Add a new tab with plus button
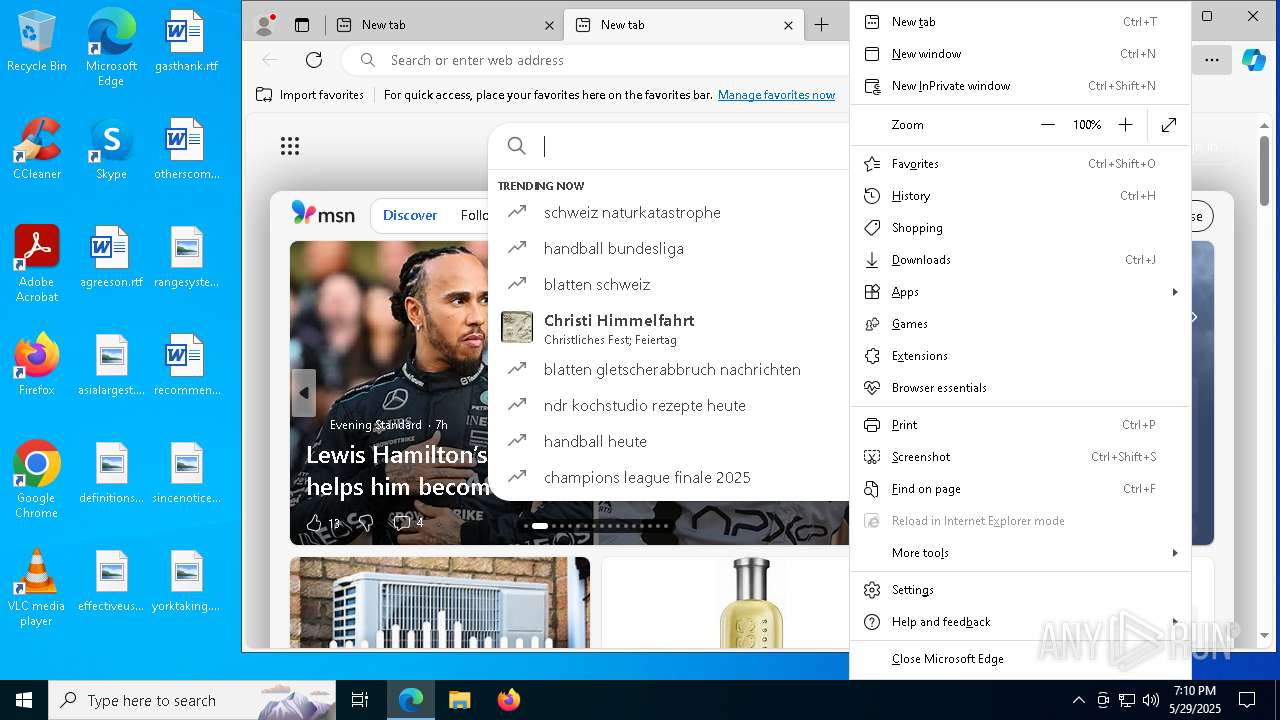This screenshot has width=1280, height=720. [821, 25]
